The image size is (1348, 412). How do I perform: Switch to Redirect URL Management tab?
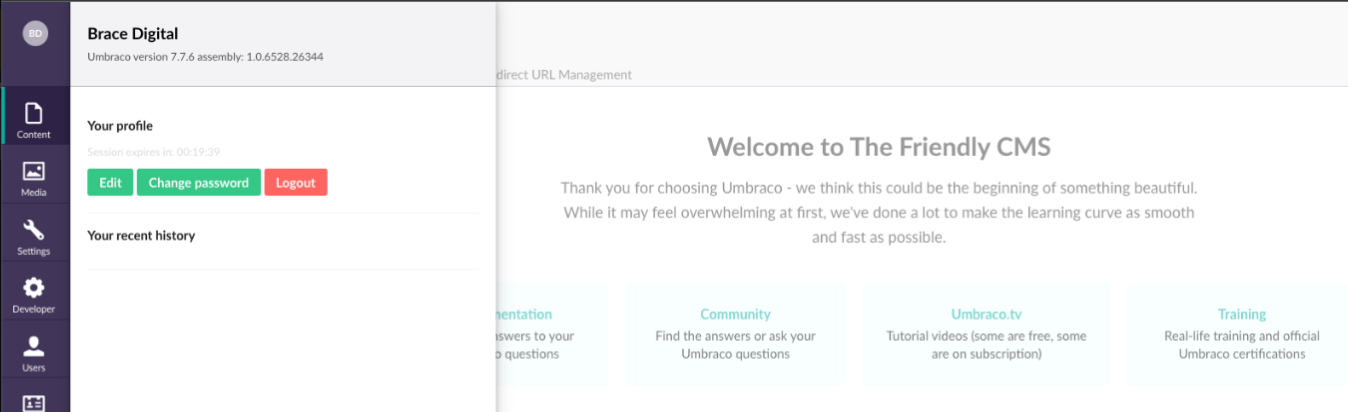pos(564,74)
